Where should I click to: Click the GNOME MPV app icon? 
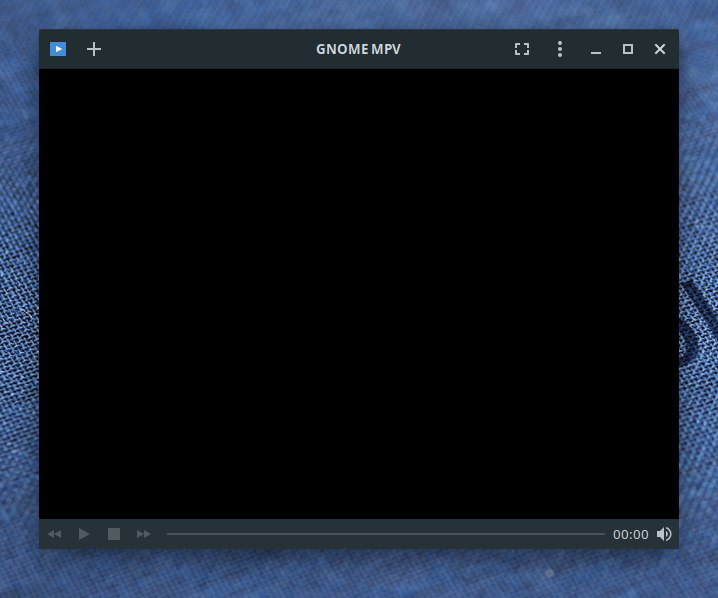(58, 49)
